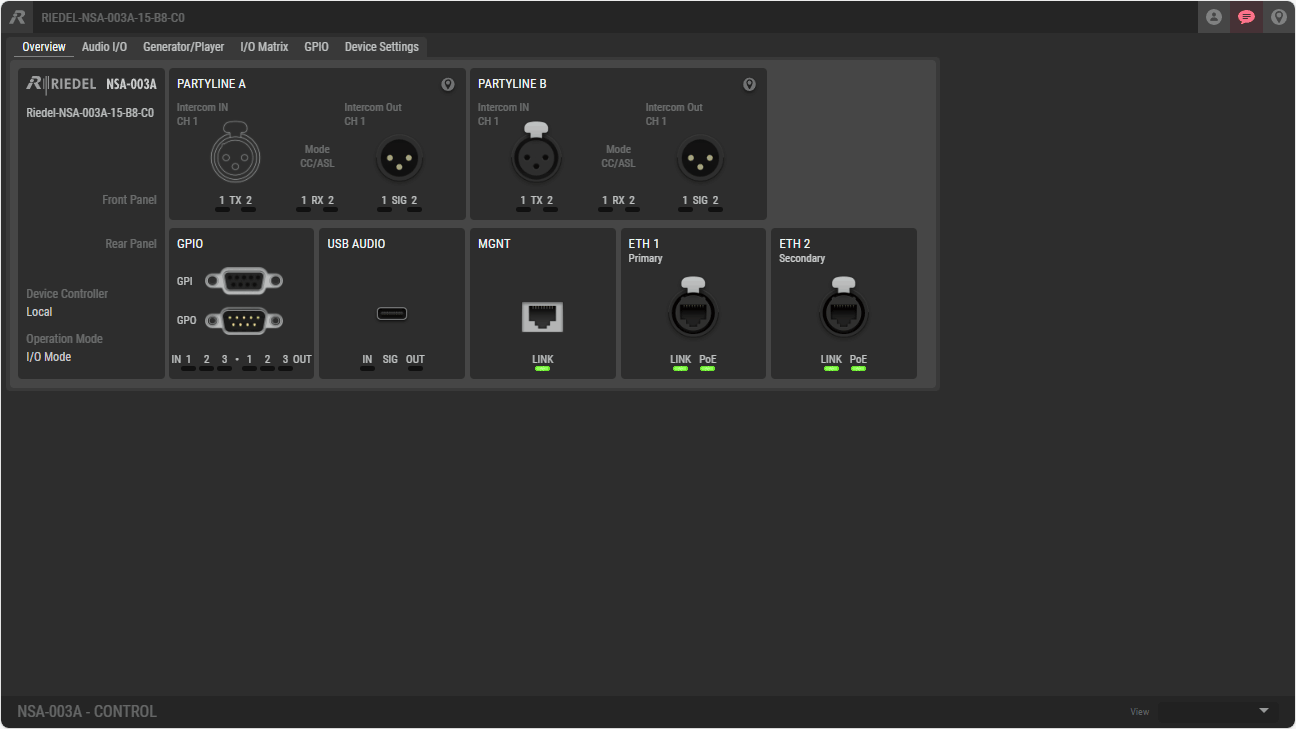Image resolution: width=1296 pixels, height=729 pixels.
Task: Click the Device Controller label
Action: [x=67, y=294]
